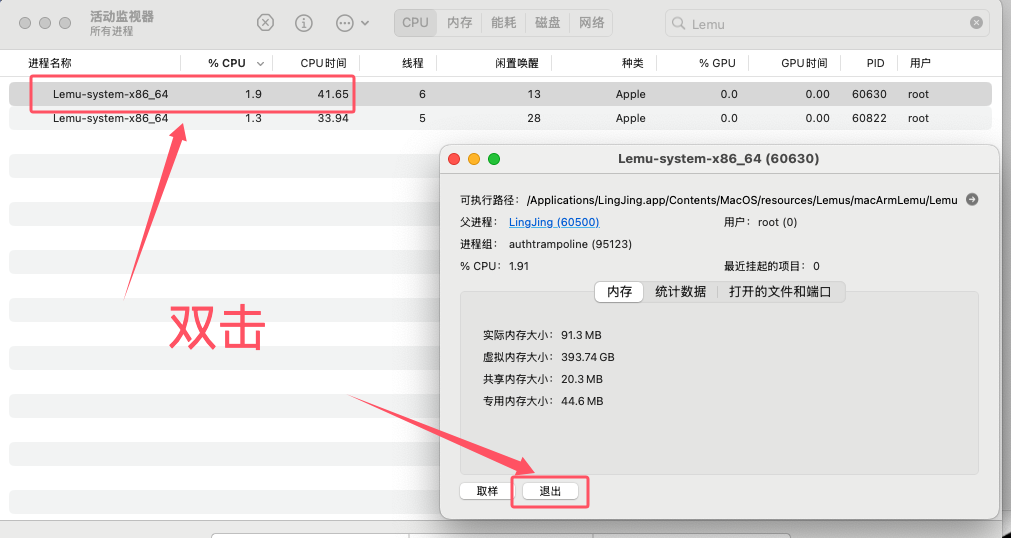
Task: Click the executable path text
Action: coord(742,200)
